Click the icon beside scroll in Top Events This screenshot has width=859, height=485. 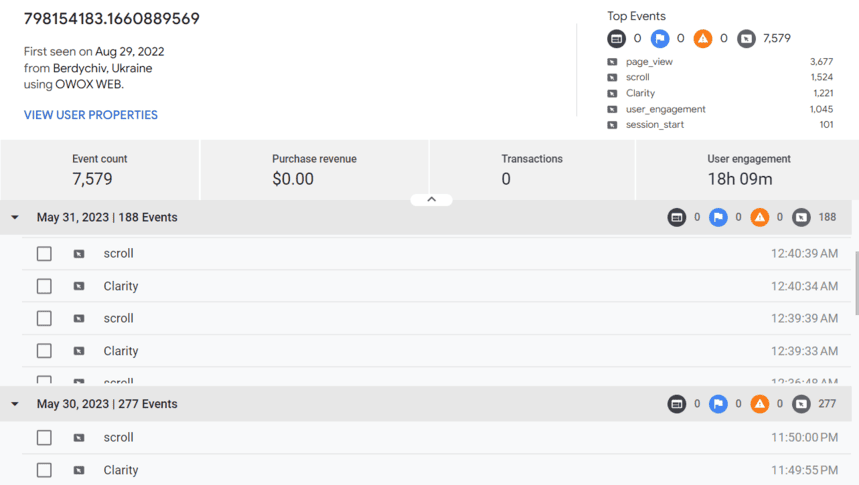[x=612, y=77]
